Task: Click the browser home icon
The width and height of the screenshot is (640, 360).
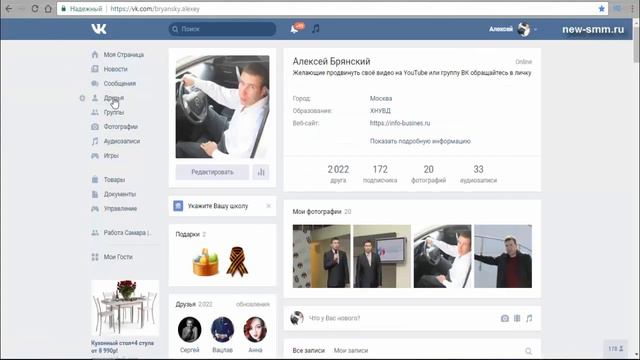Action: pos(48,9)
